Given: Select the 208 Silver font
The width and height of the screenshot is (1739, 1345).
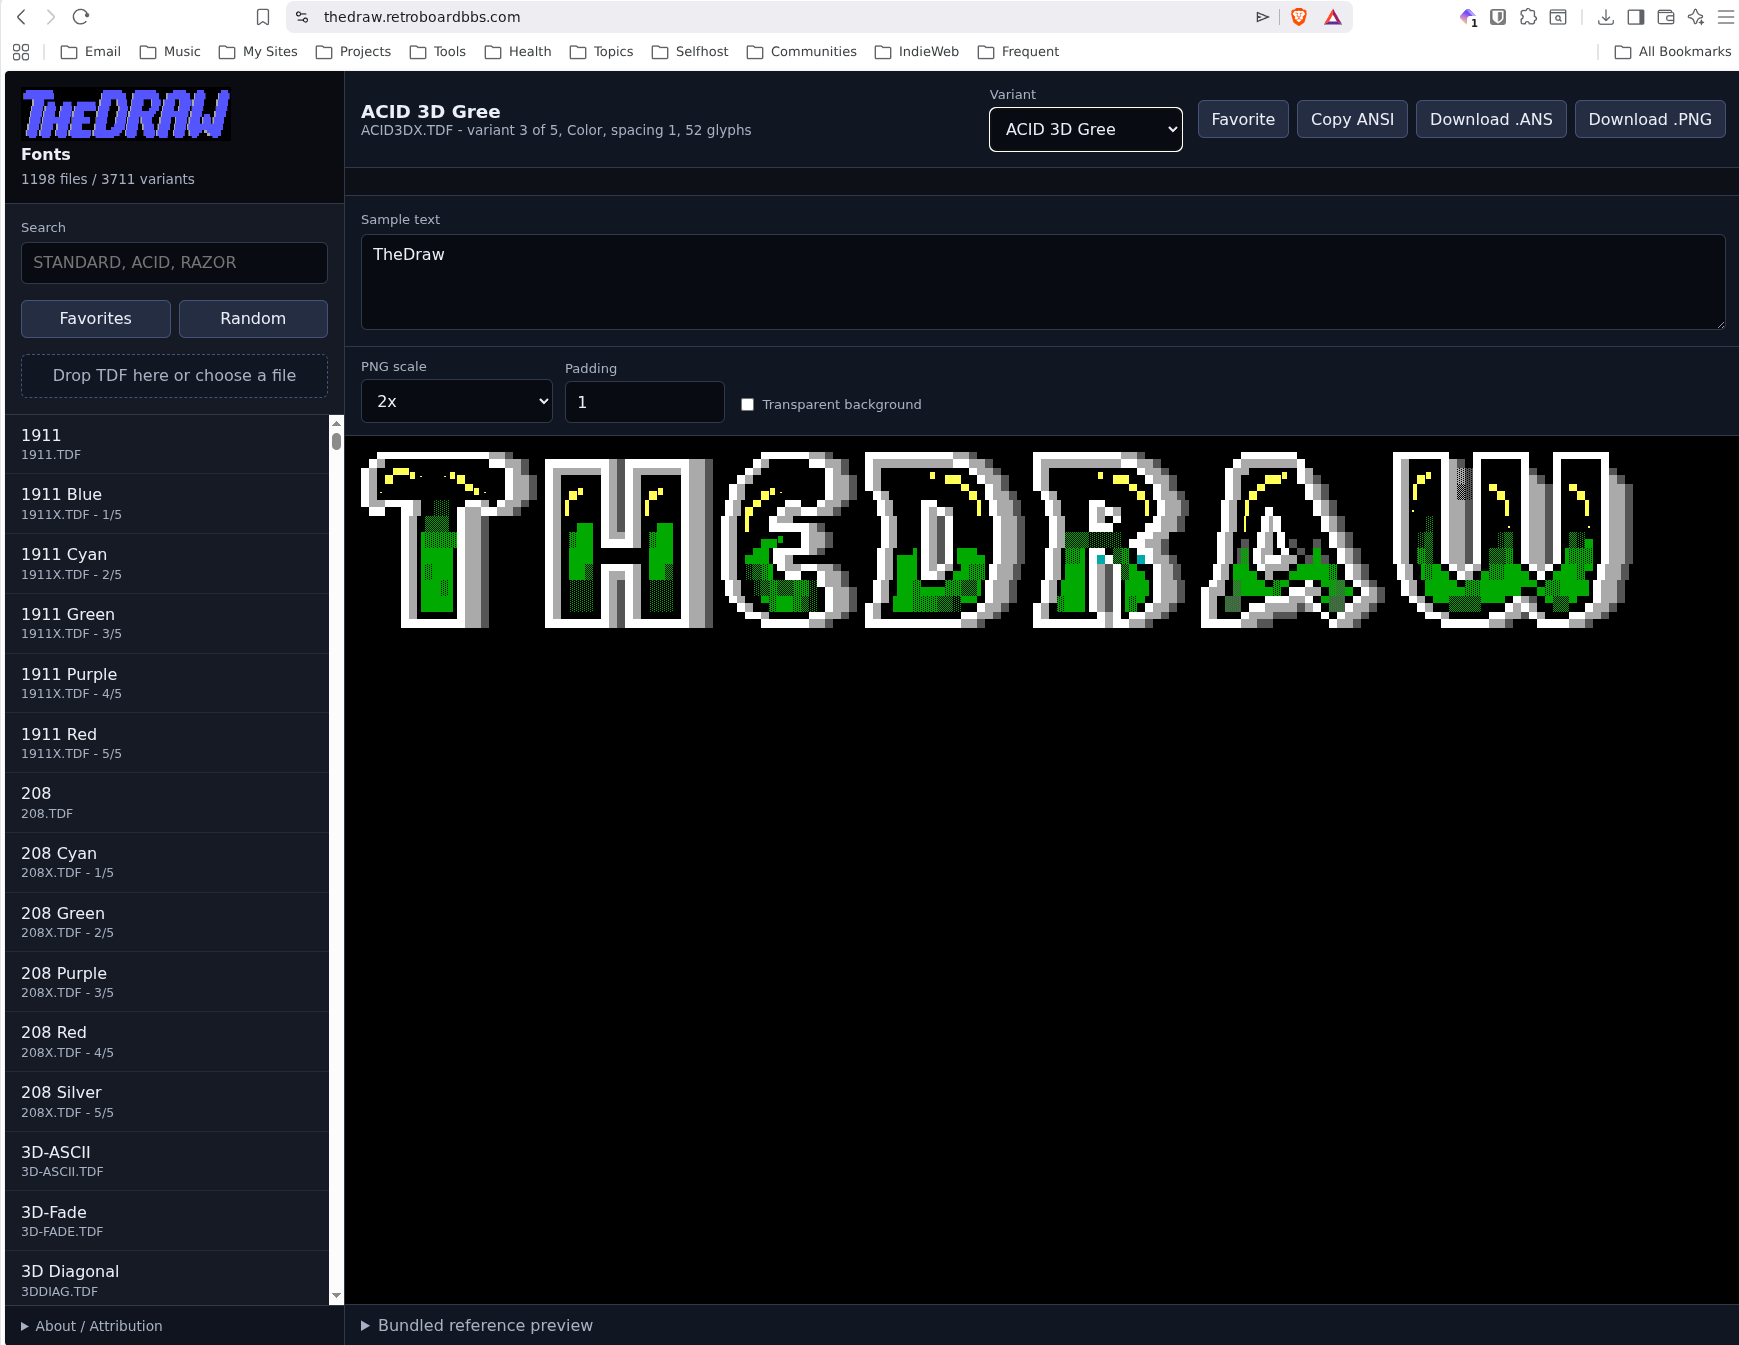Looking at the screenshot, I should pos(167,1101).
